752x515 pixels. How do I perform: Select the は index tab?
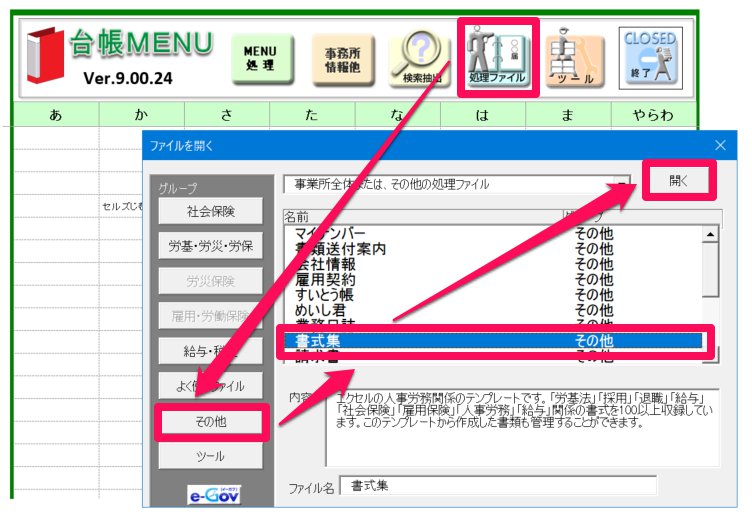point(482,115)
